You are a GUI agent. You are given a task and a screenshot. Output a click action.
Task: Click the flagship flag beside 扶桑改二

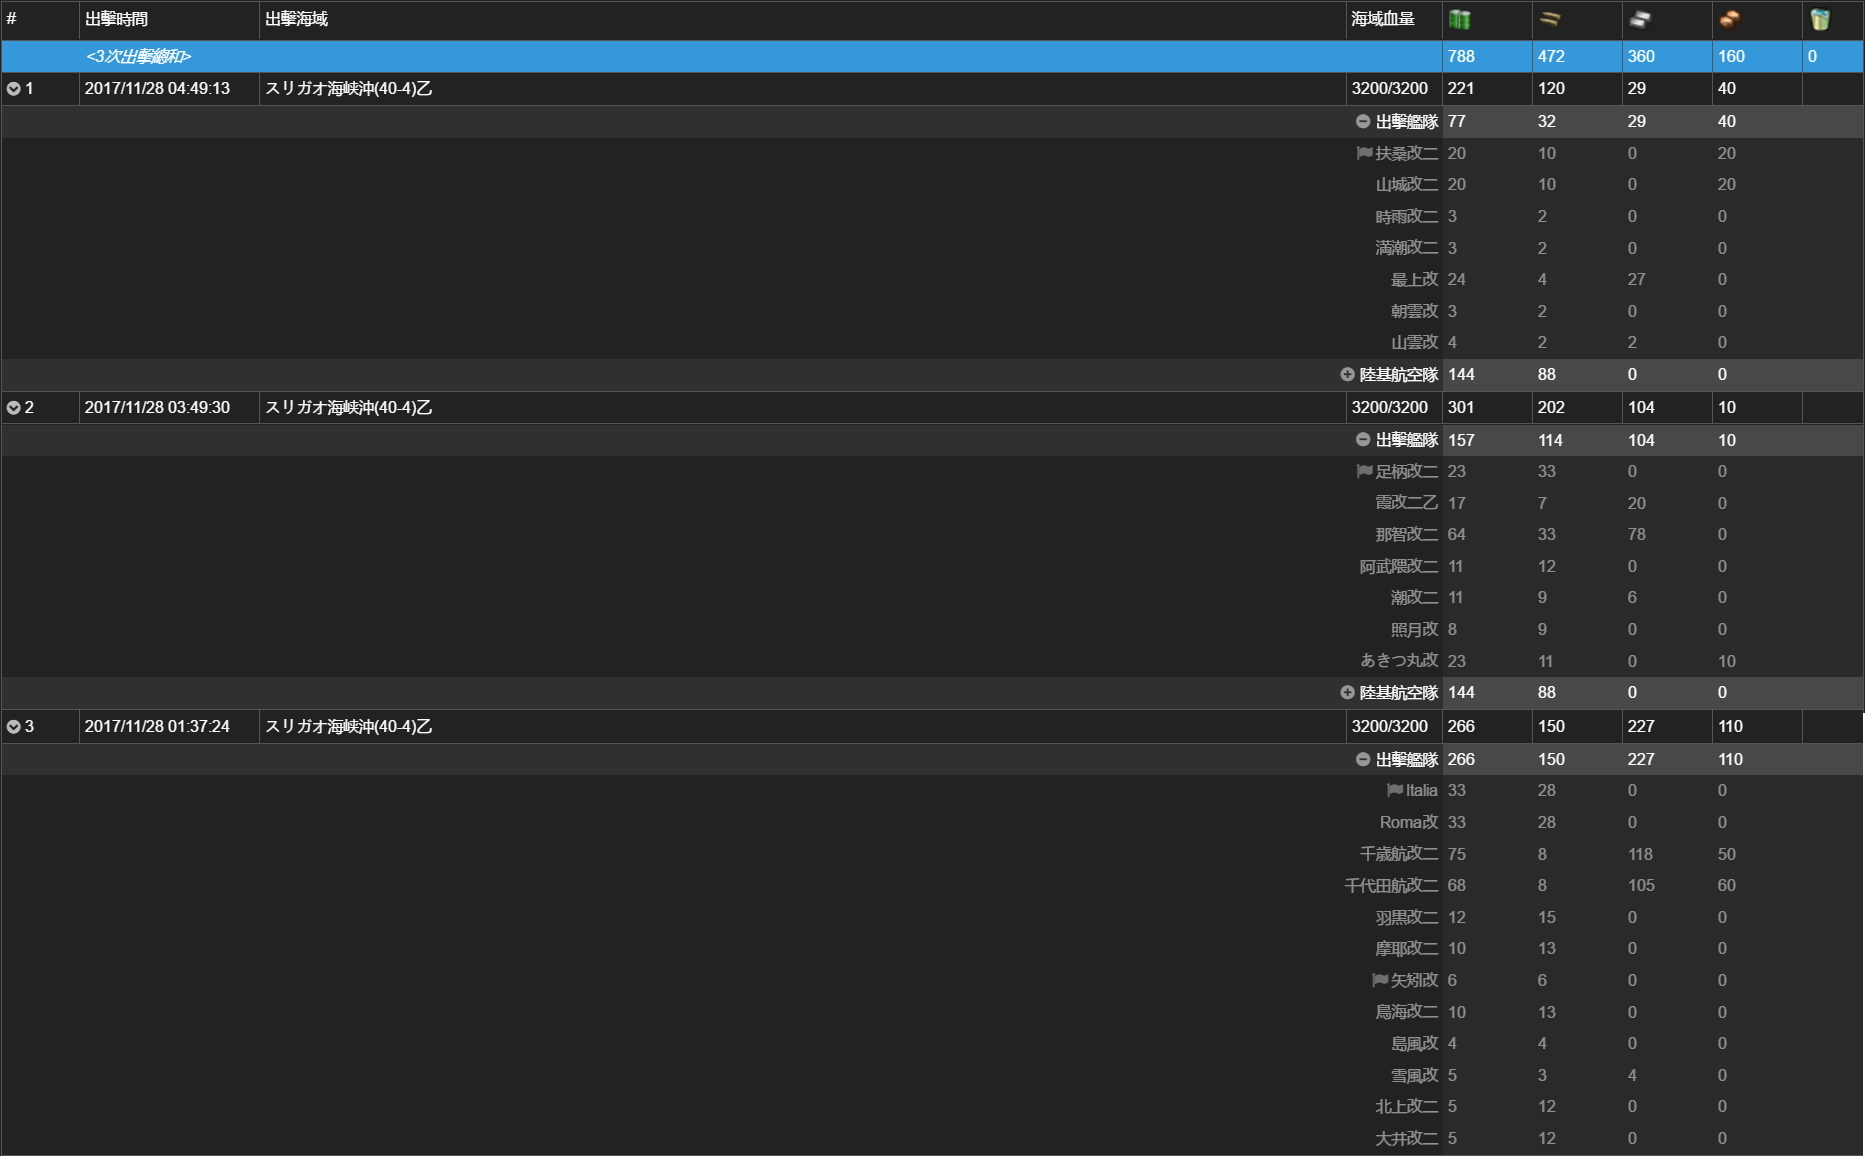click(1364, 153)
